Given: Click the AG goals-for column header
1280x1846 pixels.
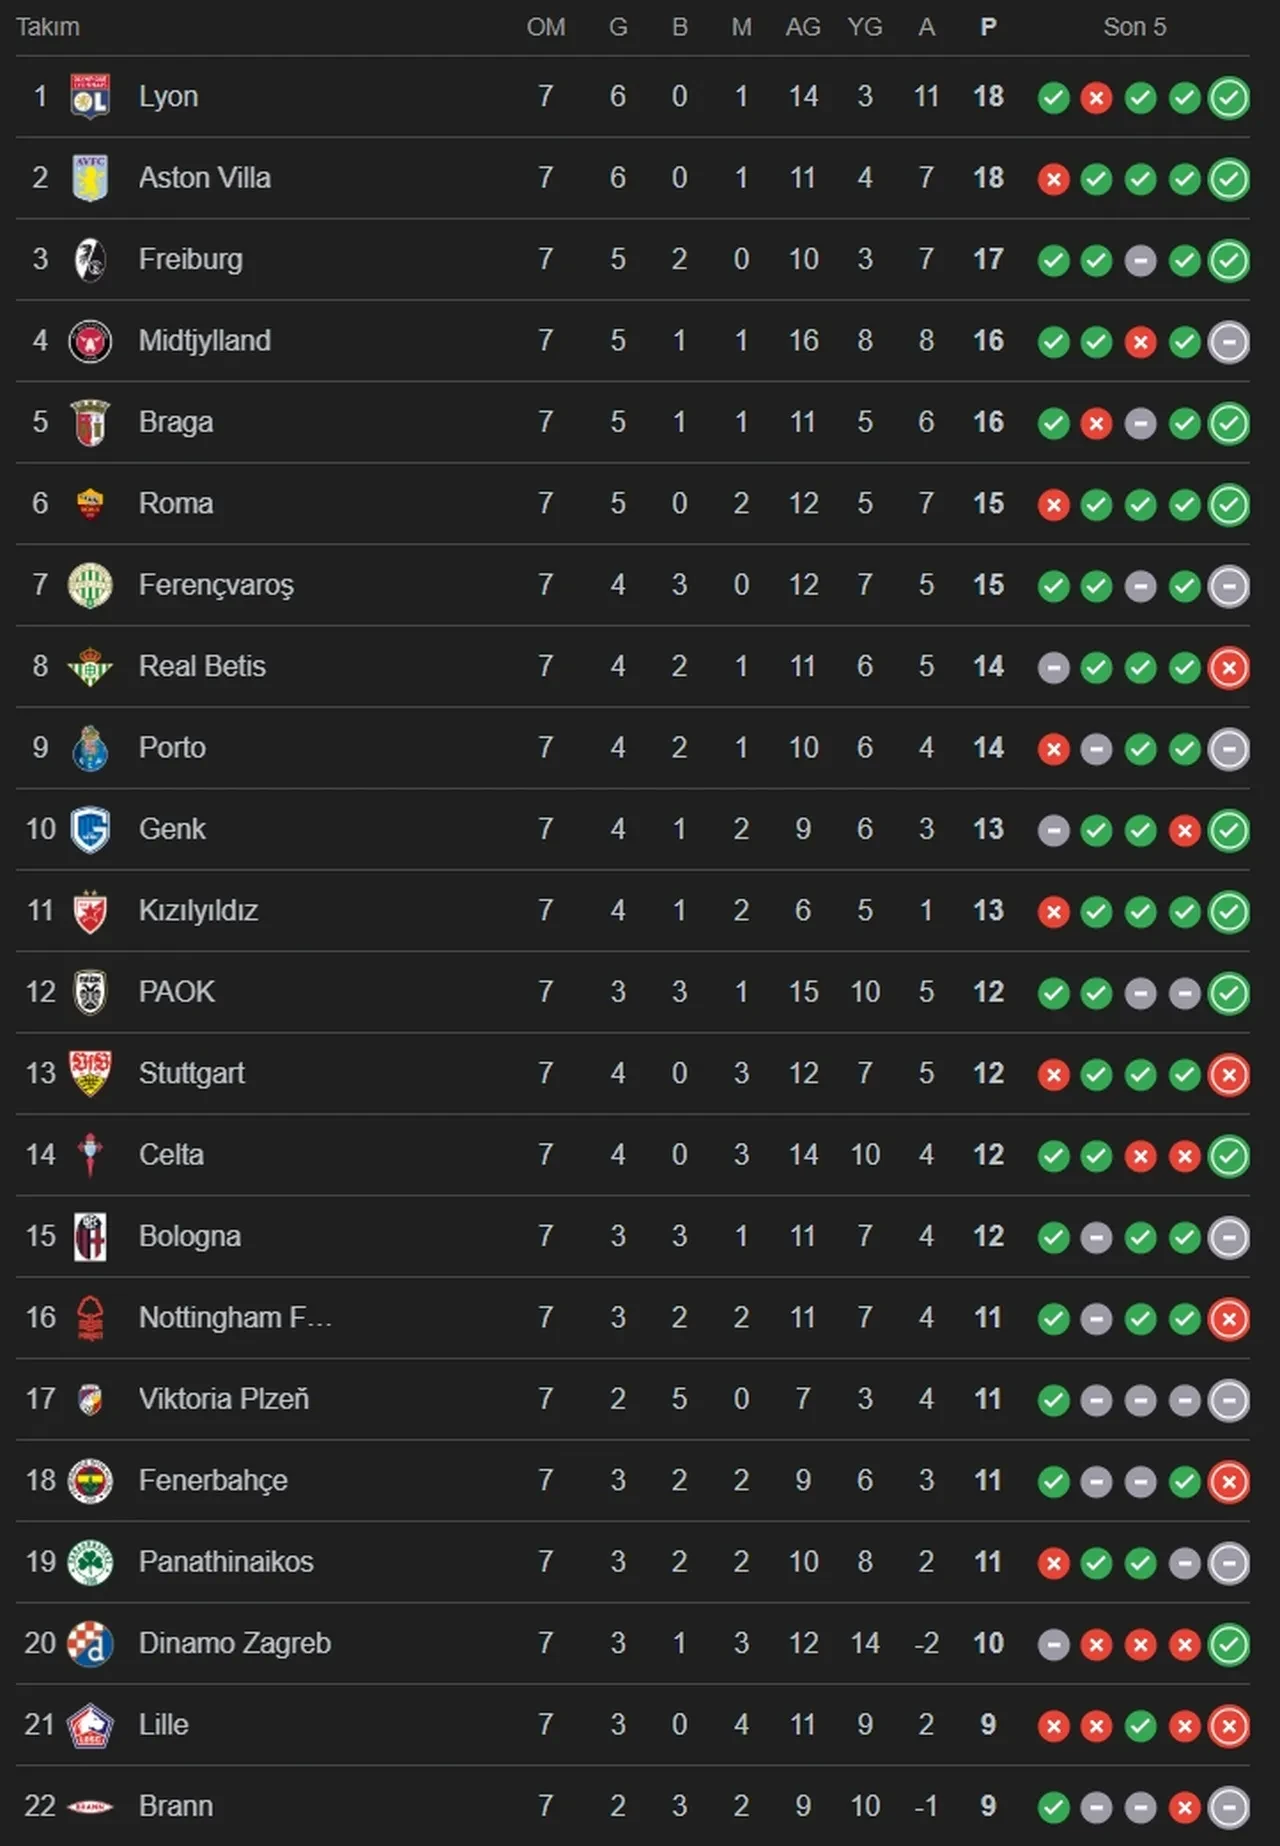Looking at the screenshot, I should (803, 27).
